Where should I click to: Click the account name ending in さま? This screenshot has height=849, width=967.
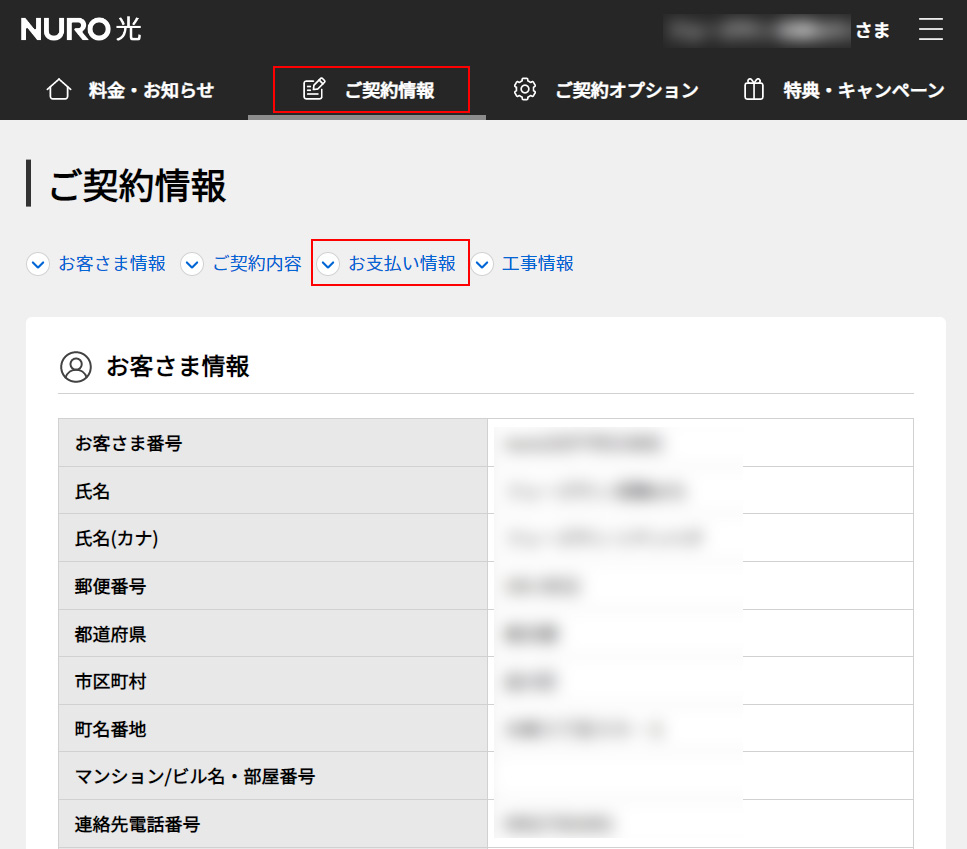click(x=778, y=30)
